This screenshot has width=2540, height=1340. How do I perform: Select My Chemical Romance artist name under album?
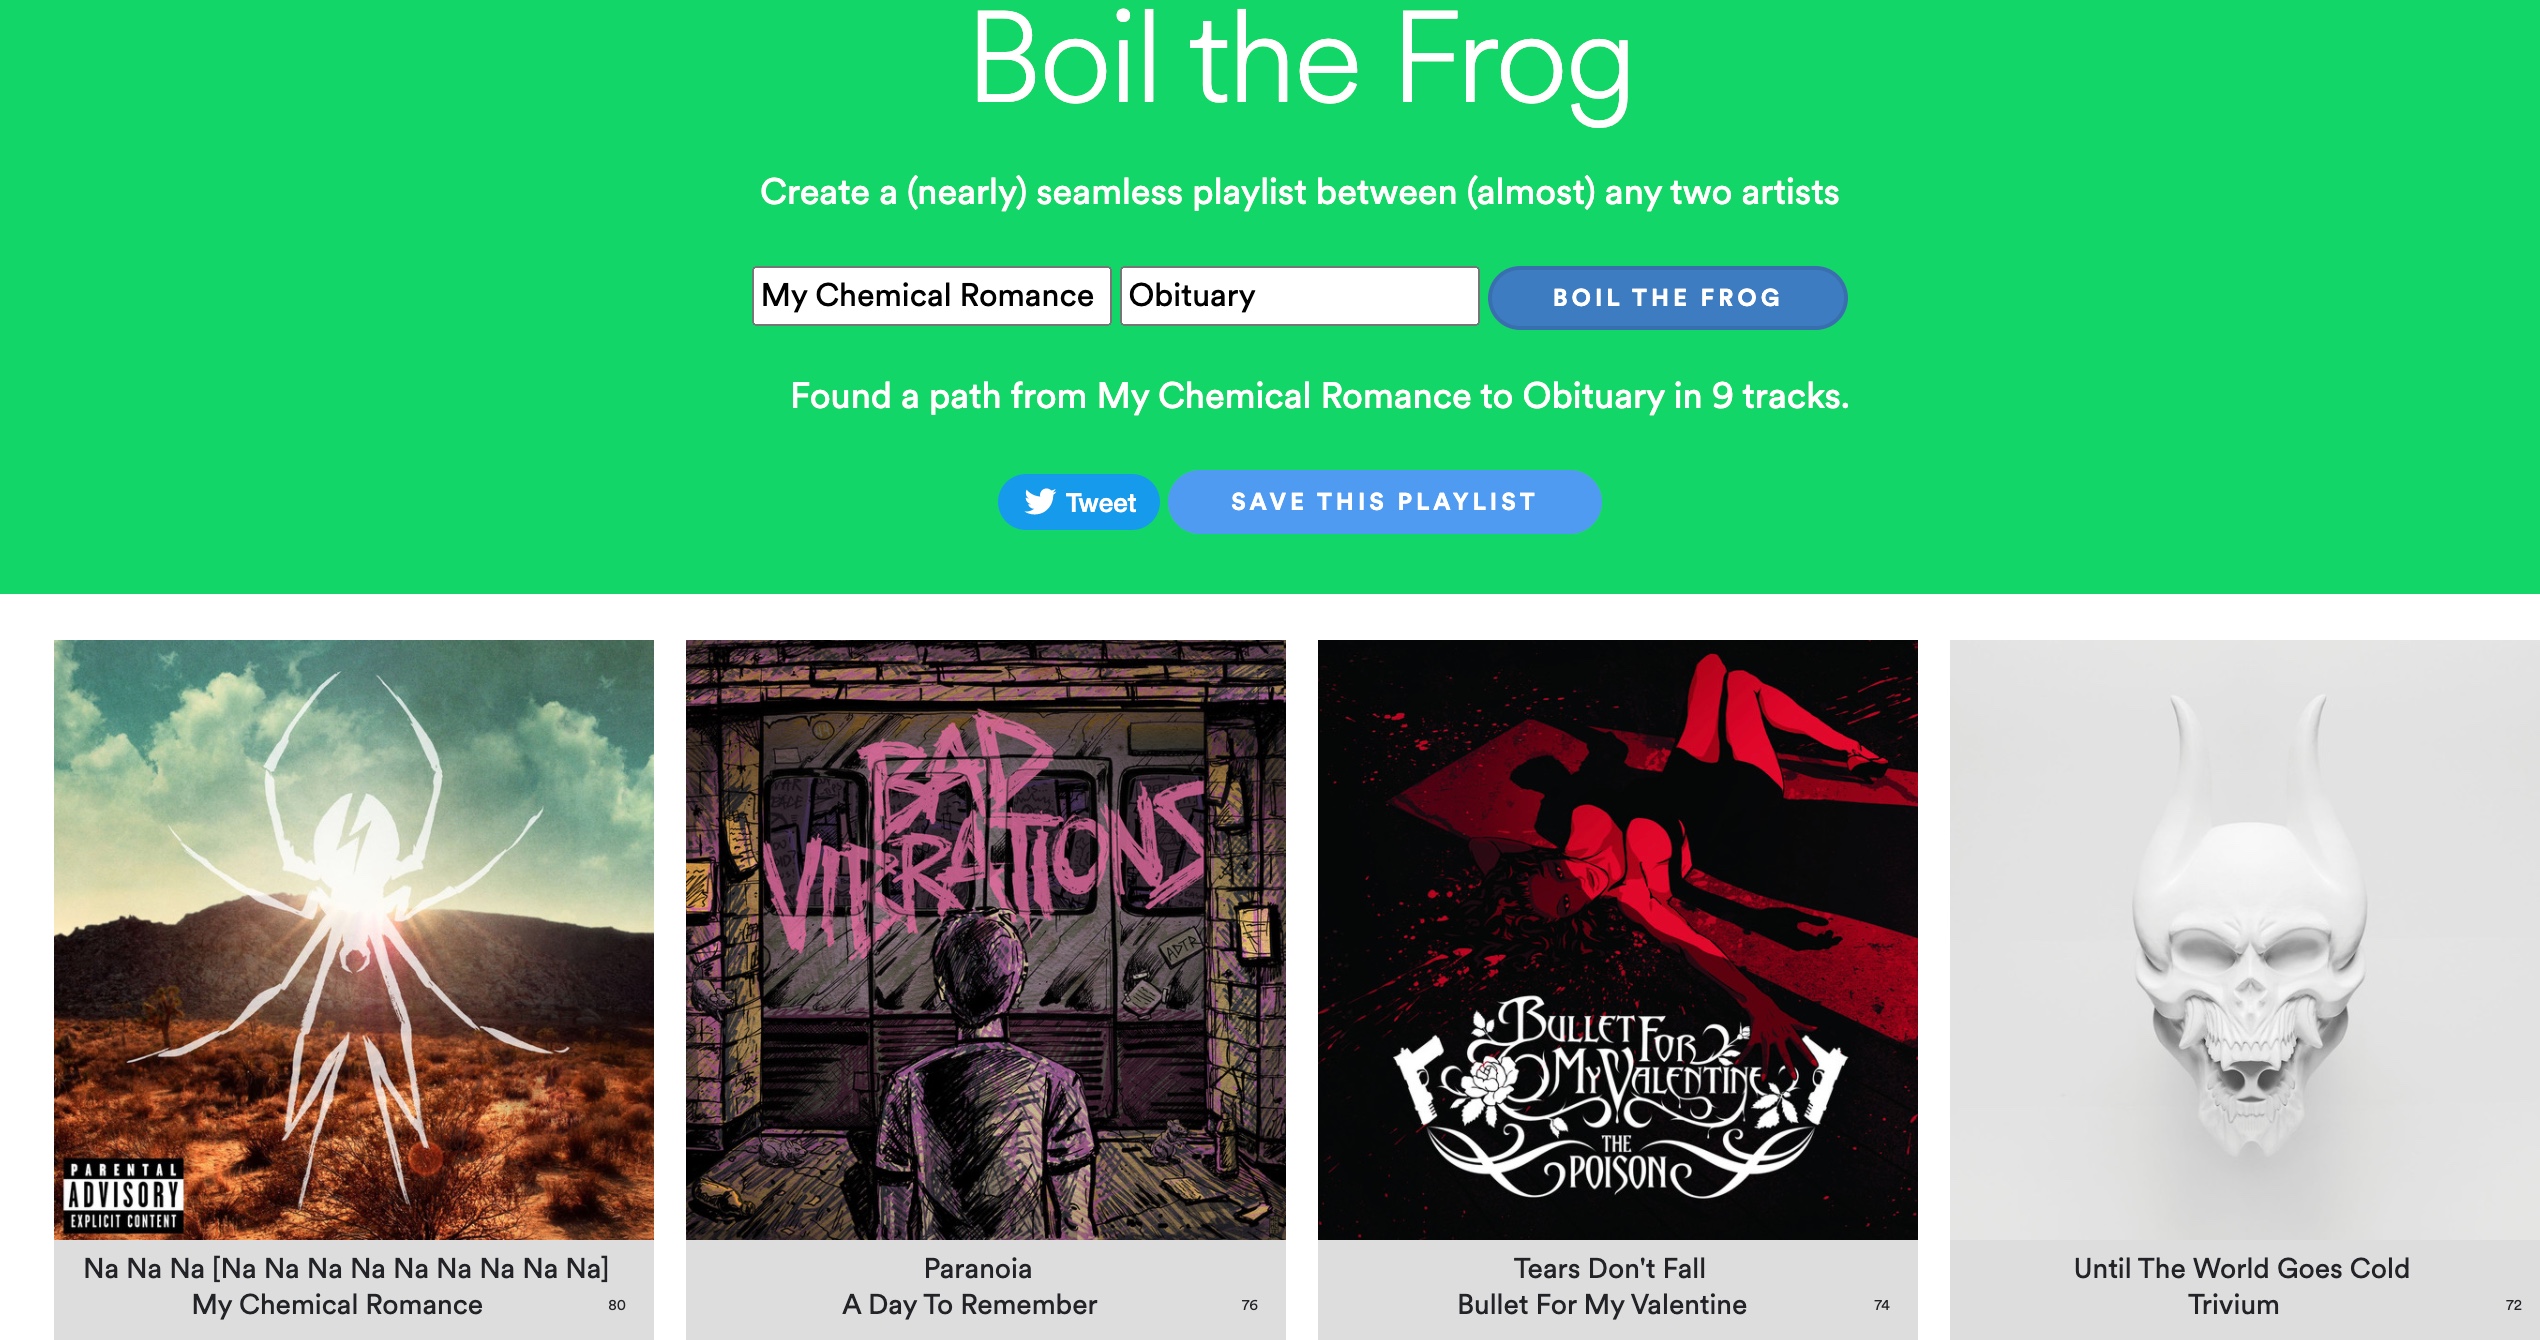(x=338, y=1304)
